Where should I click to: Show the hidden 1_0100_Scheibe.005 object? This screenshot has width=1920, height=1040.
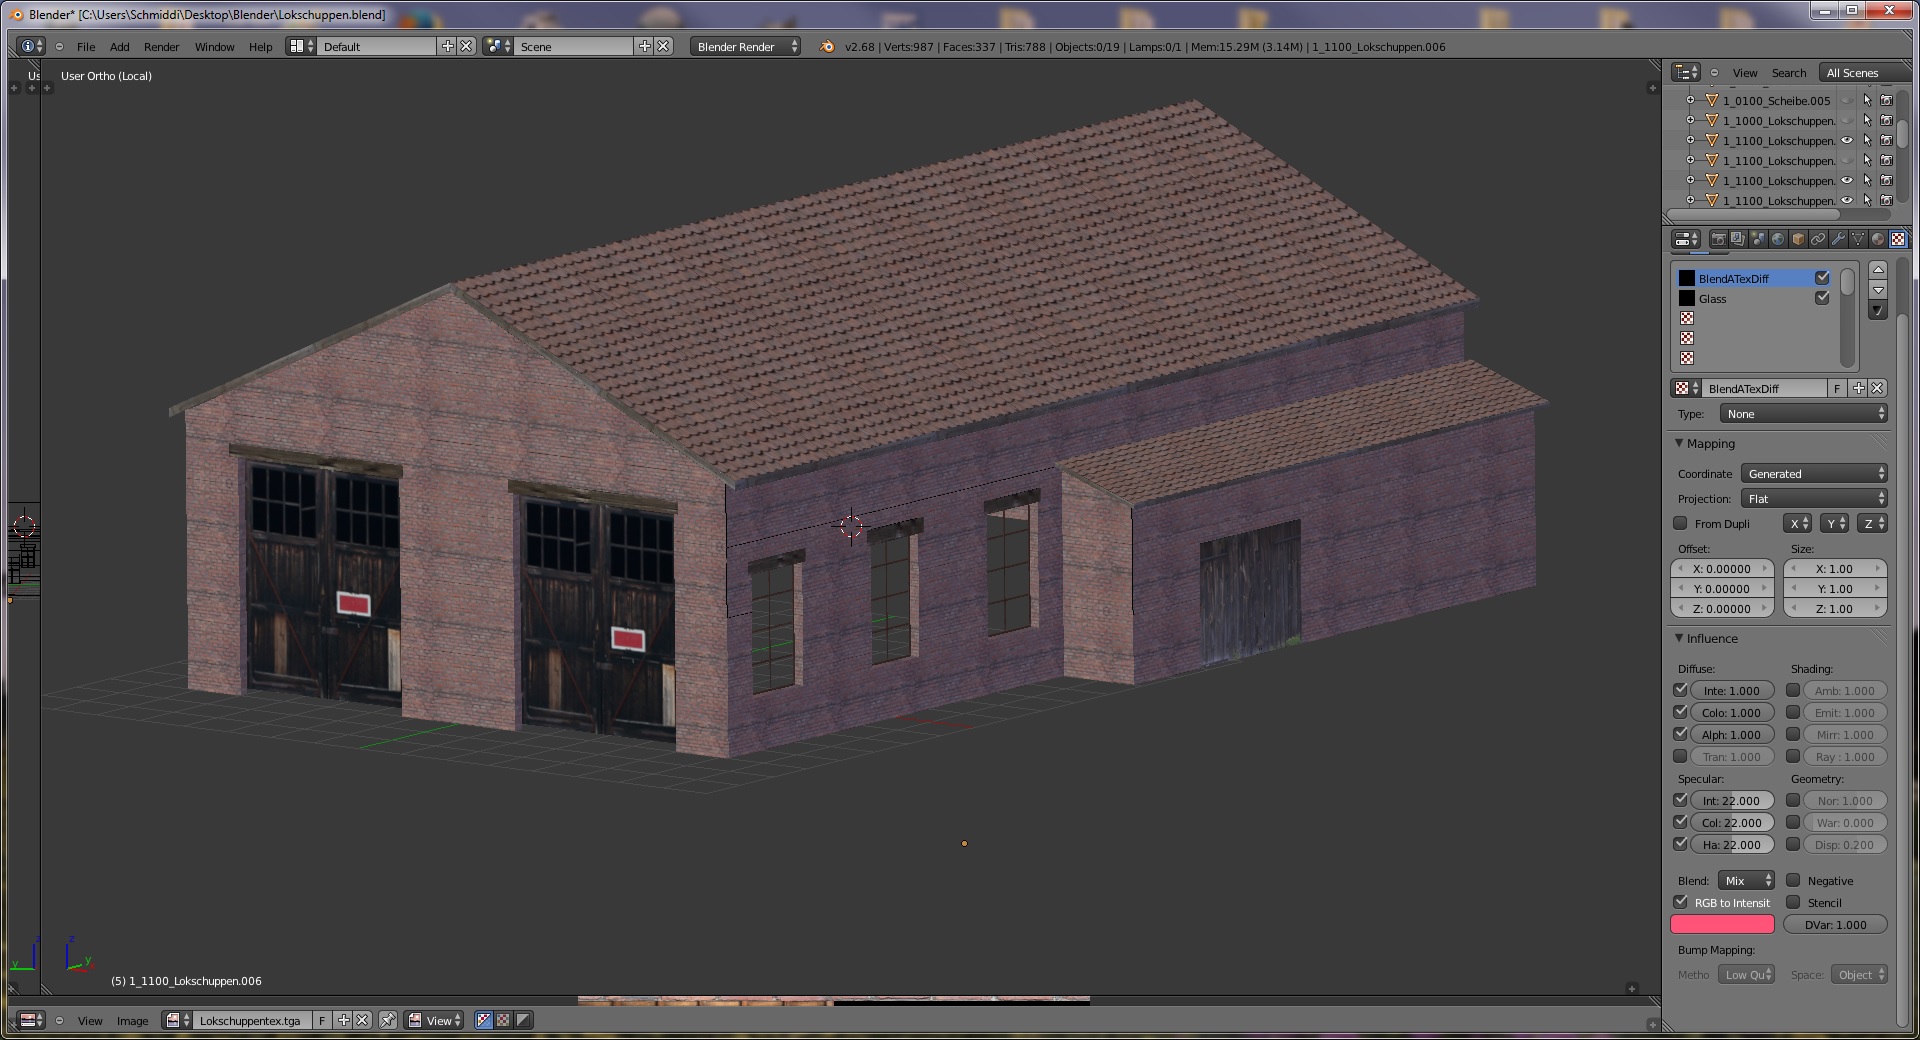coord(1847,101)
